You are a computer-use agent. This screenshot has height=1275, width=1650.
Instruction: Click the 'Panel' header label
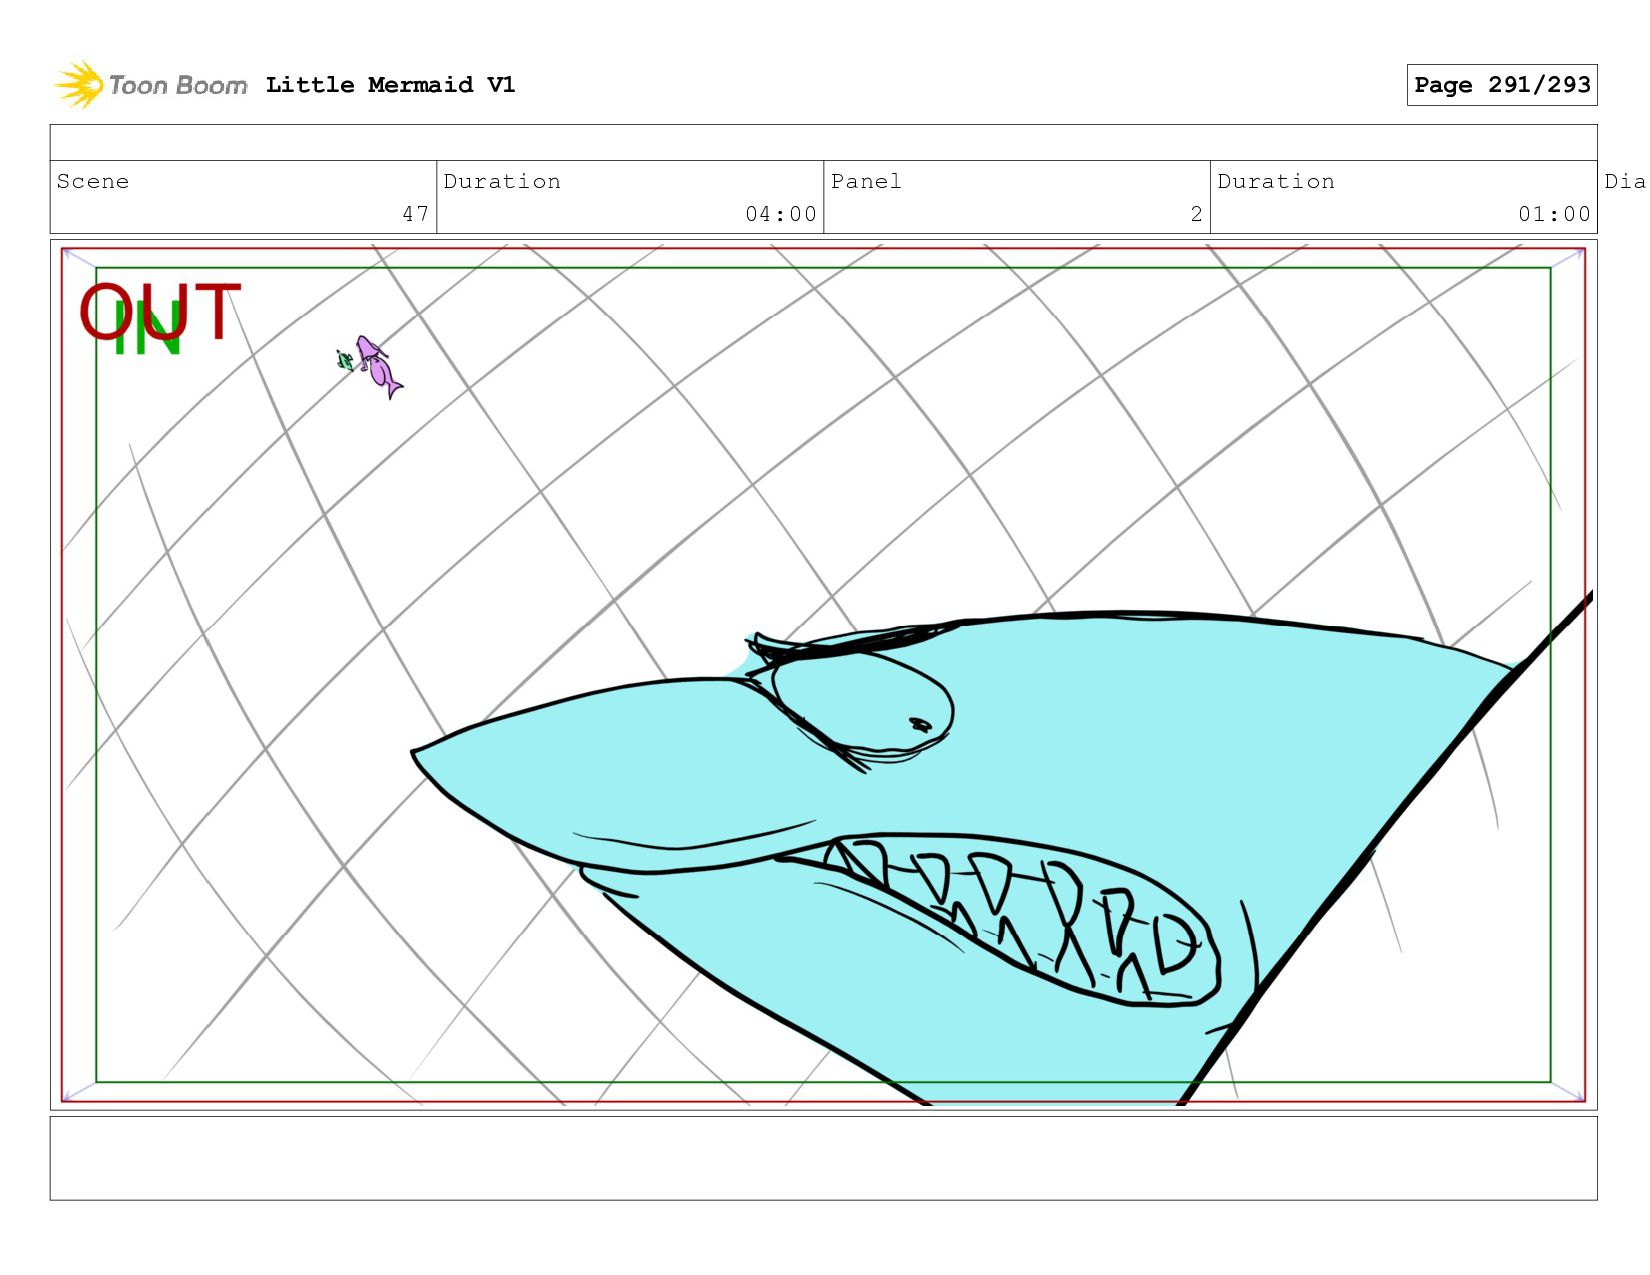pos(866,181)
